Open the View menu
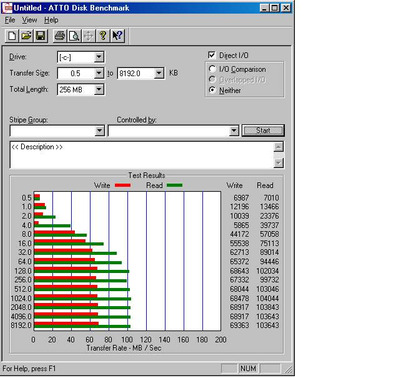 29,20
